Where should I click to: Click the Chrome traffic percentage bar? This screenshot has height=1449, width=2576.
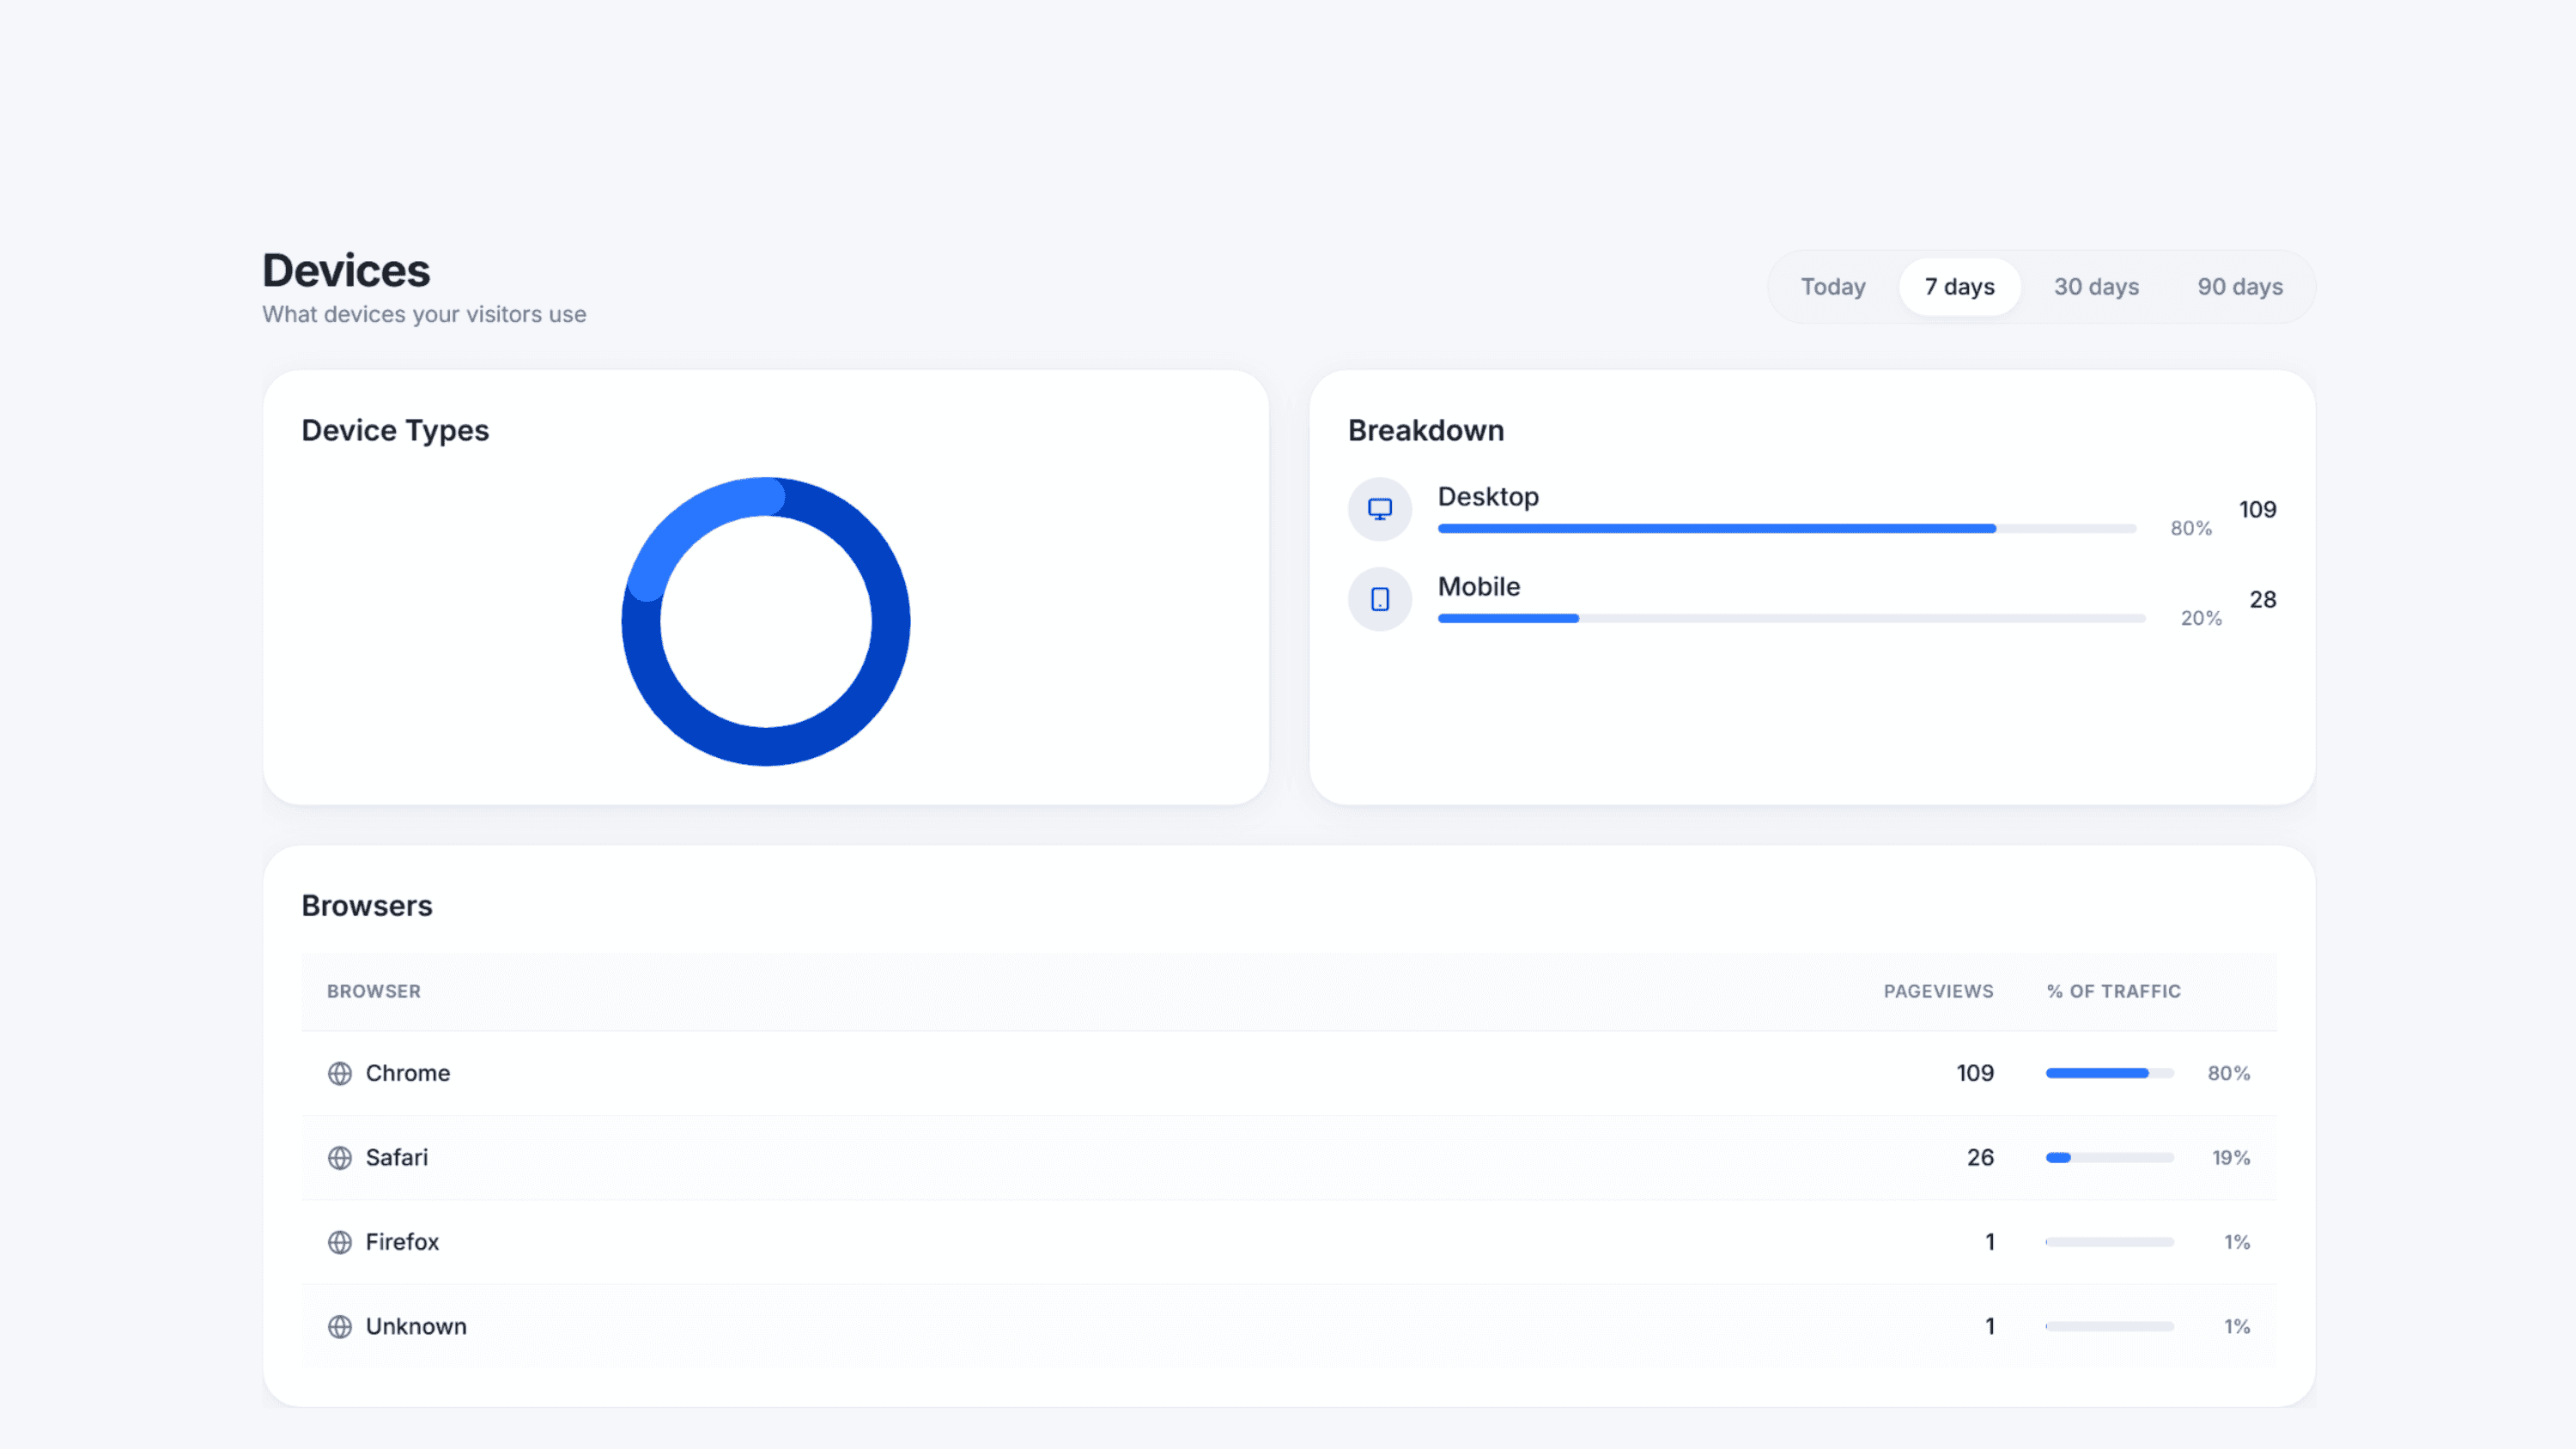(2109, 1073)
